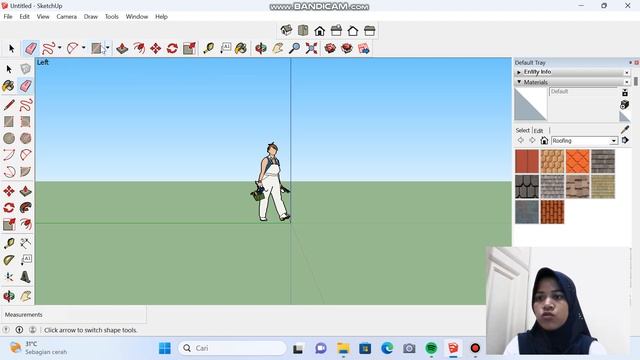Open the arrow beside the Arc tool
This screenshot has width=640, height=360.
[x=83, y=48]
